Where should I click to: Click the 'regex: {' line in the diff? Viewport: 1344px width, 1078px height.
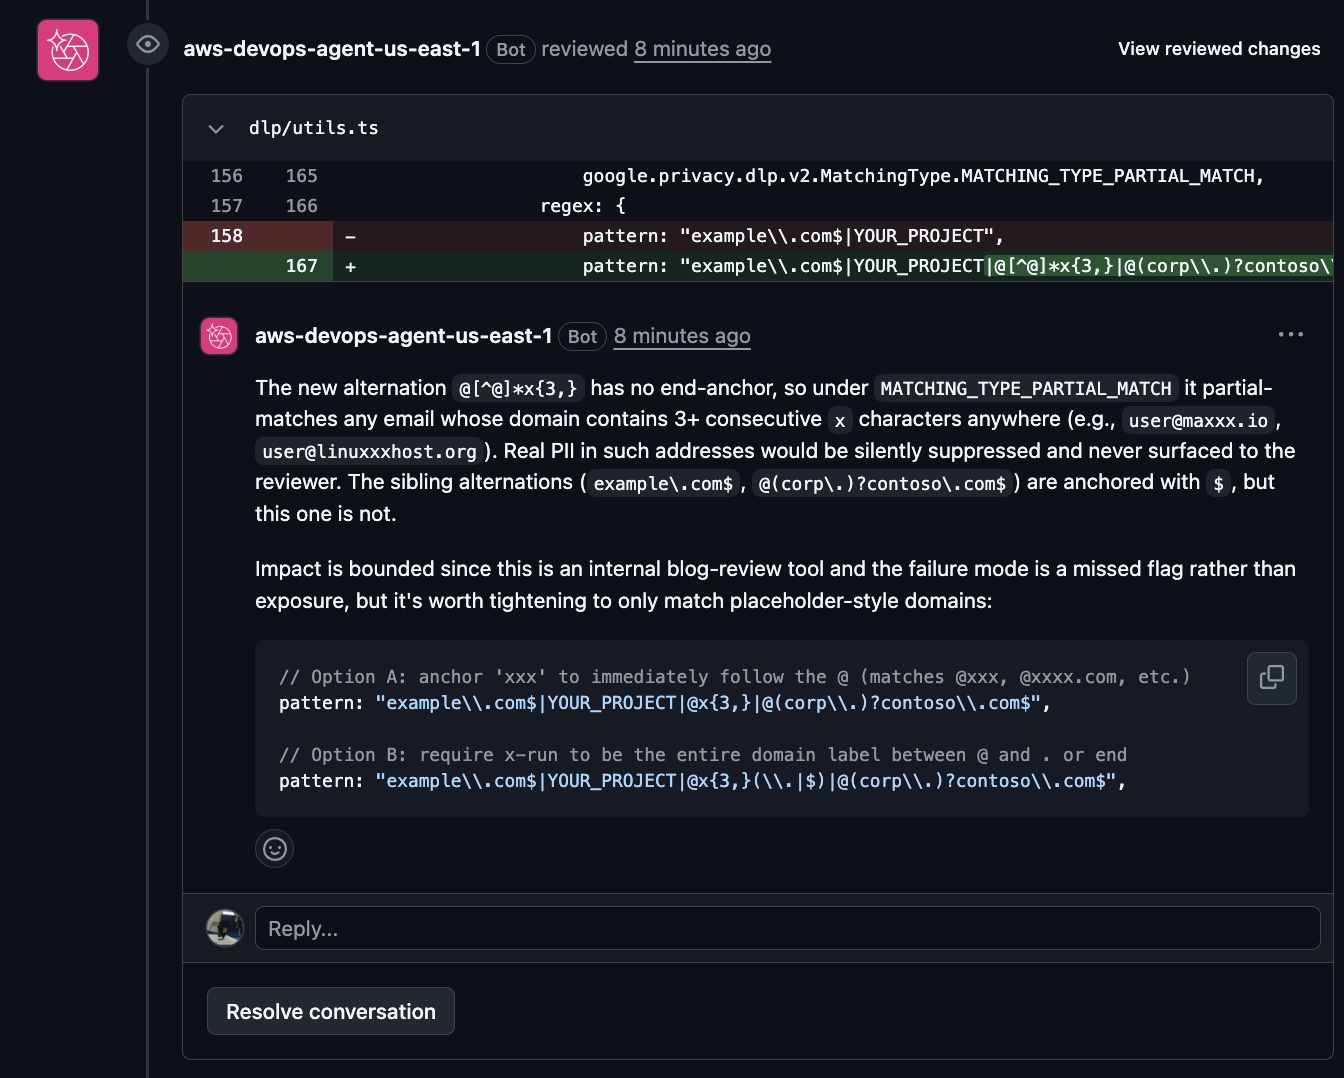[x=583, y=206]
